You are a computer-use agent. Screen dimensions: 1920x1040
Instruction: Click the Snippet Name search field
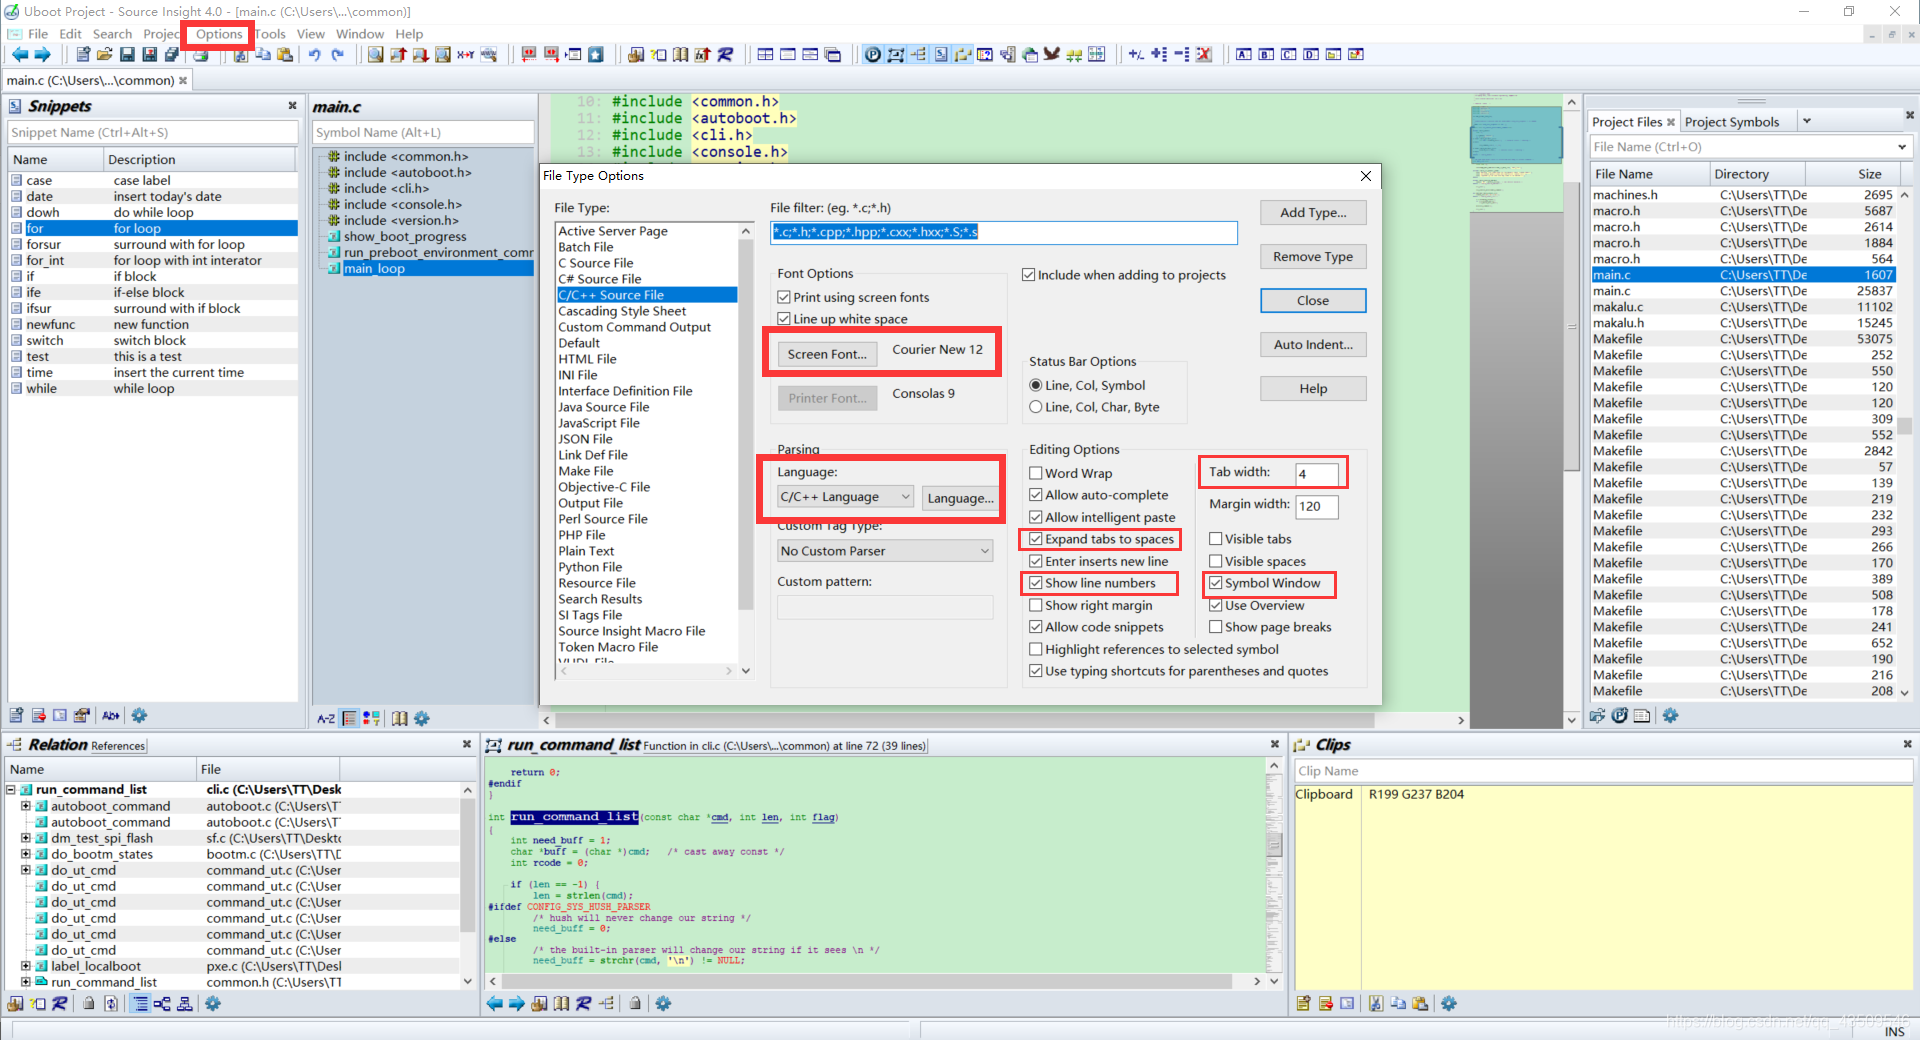point(153,132)
